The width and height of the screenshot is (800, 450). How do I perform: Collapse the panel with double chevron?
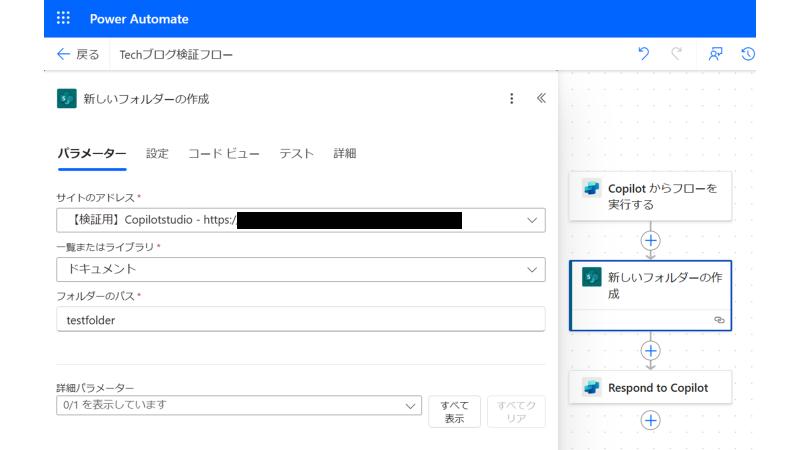(x=541, y=98)
